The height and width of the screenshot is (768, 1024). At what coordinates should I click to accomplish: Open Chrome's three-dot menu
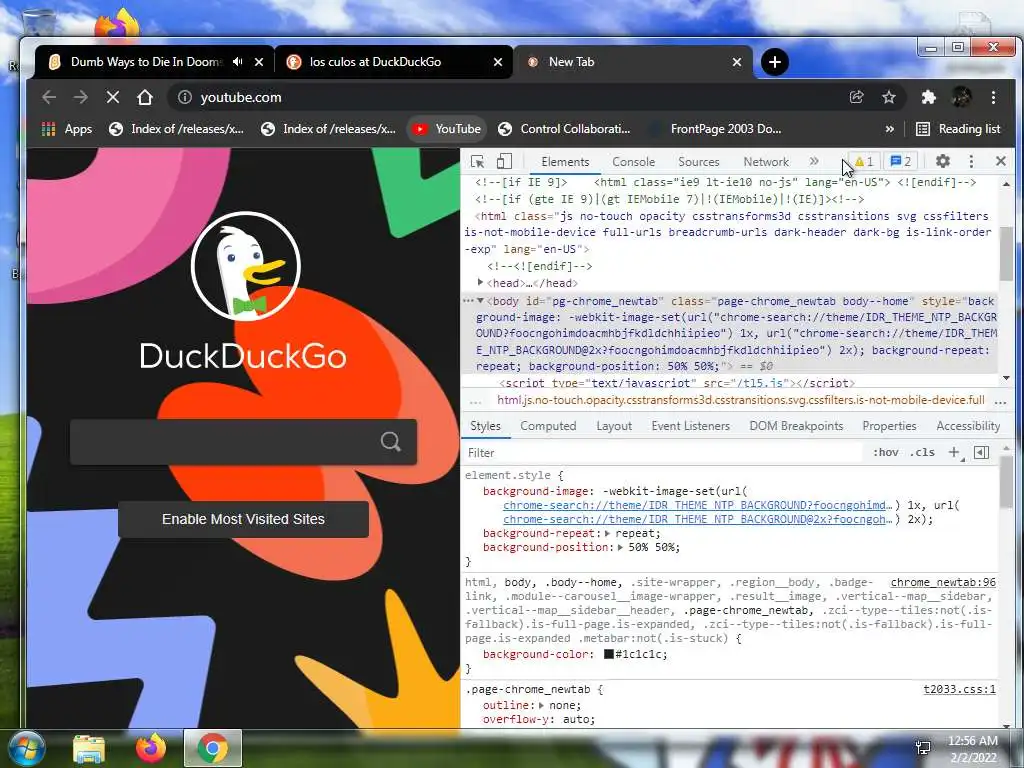(993, 97)
